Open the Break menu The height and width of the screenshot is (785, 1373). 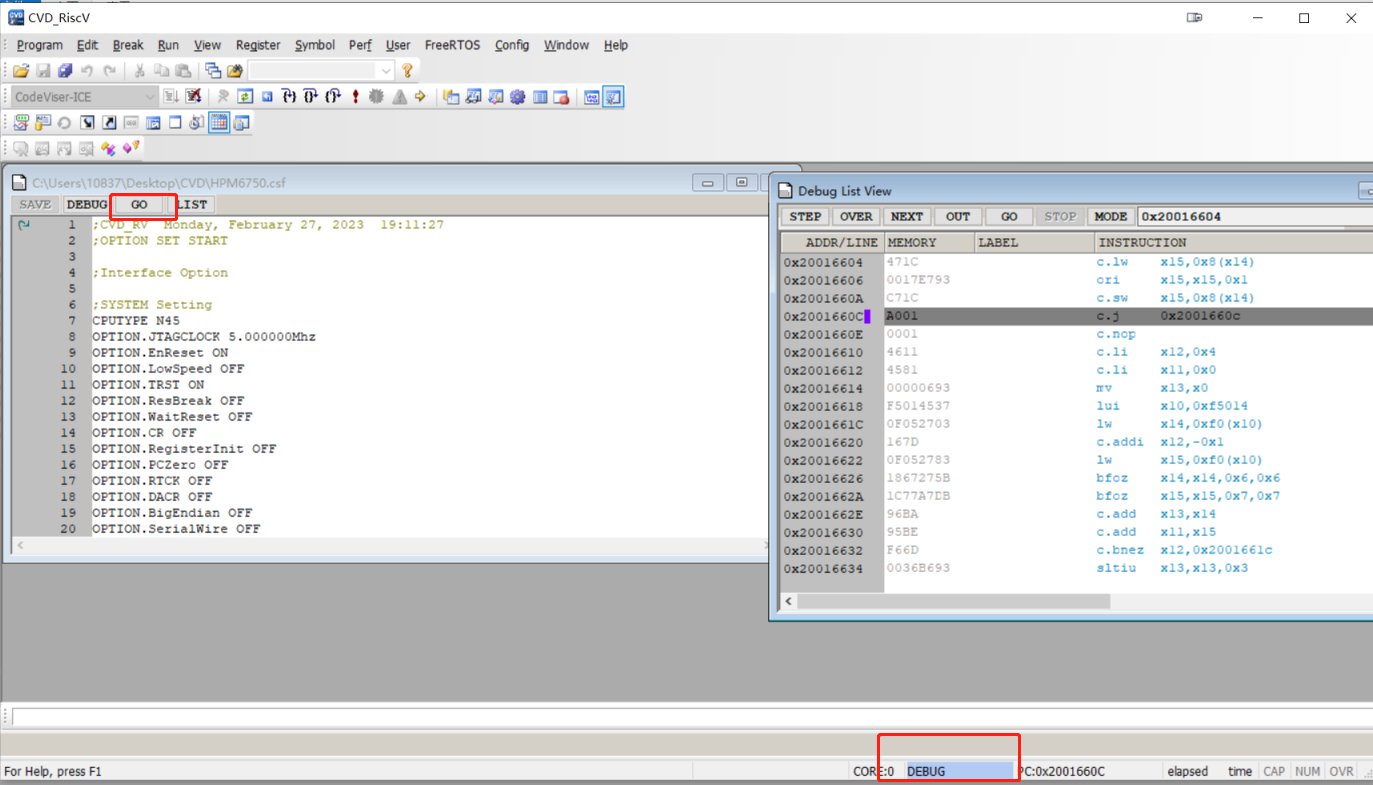click(x=128, y=45)
